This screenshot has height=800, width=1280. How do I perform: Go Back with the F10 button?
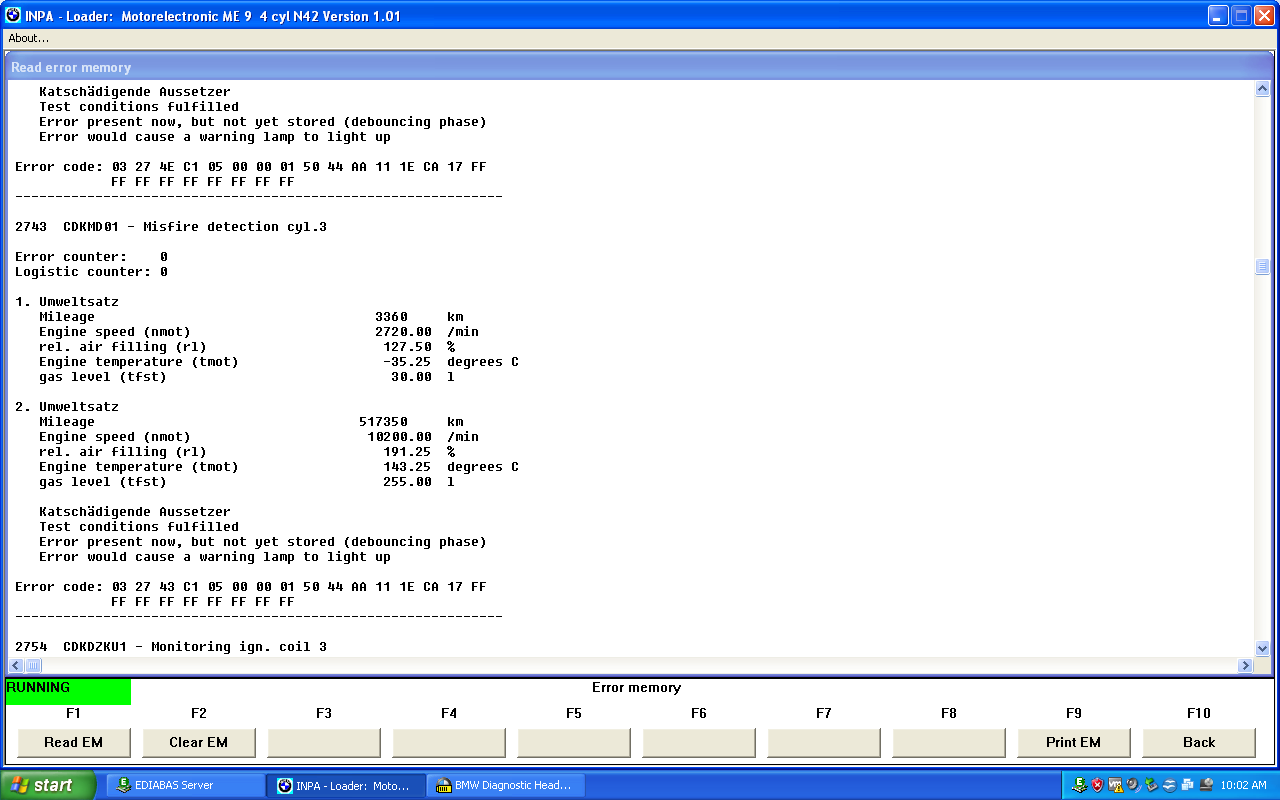click(1198, 742)
